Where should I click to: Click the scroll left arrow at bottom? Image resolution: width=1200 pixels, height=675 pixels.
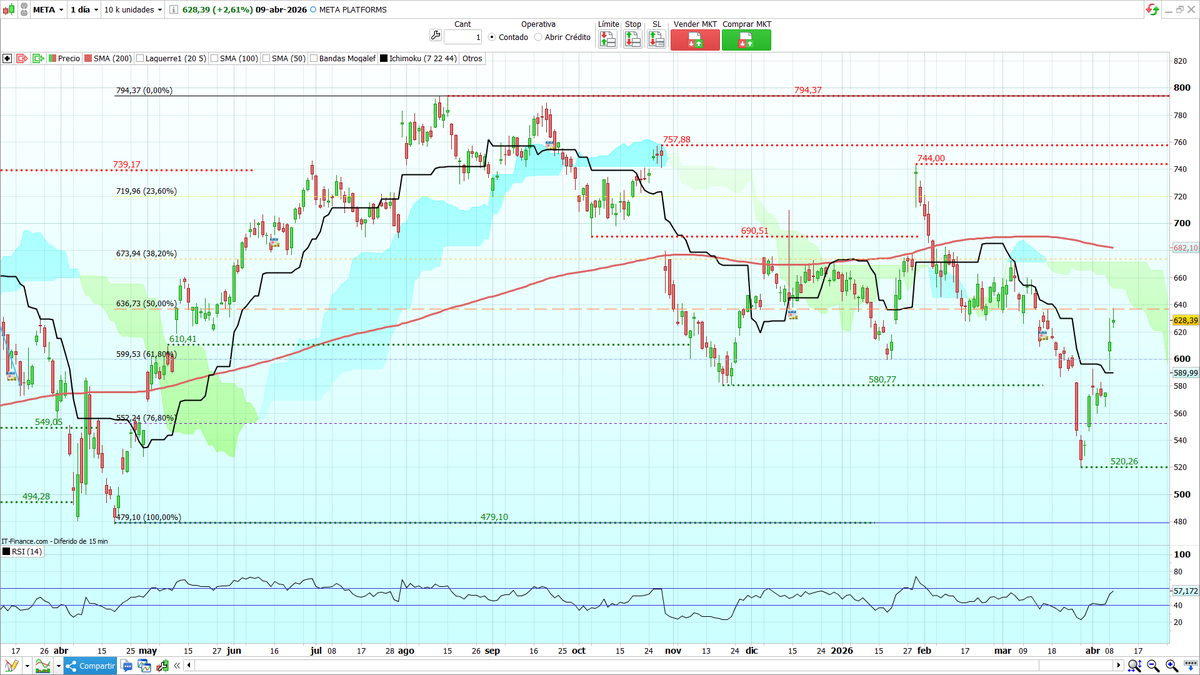tap(190, 665)
